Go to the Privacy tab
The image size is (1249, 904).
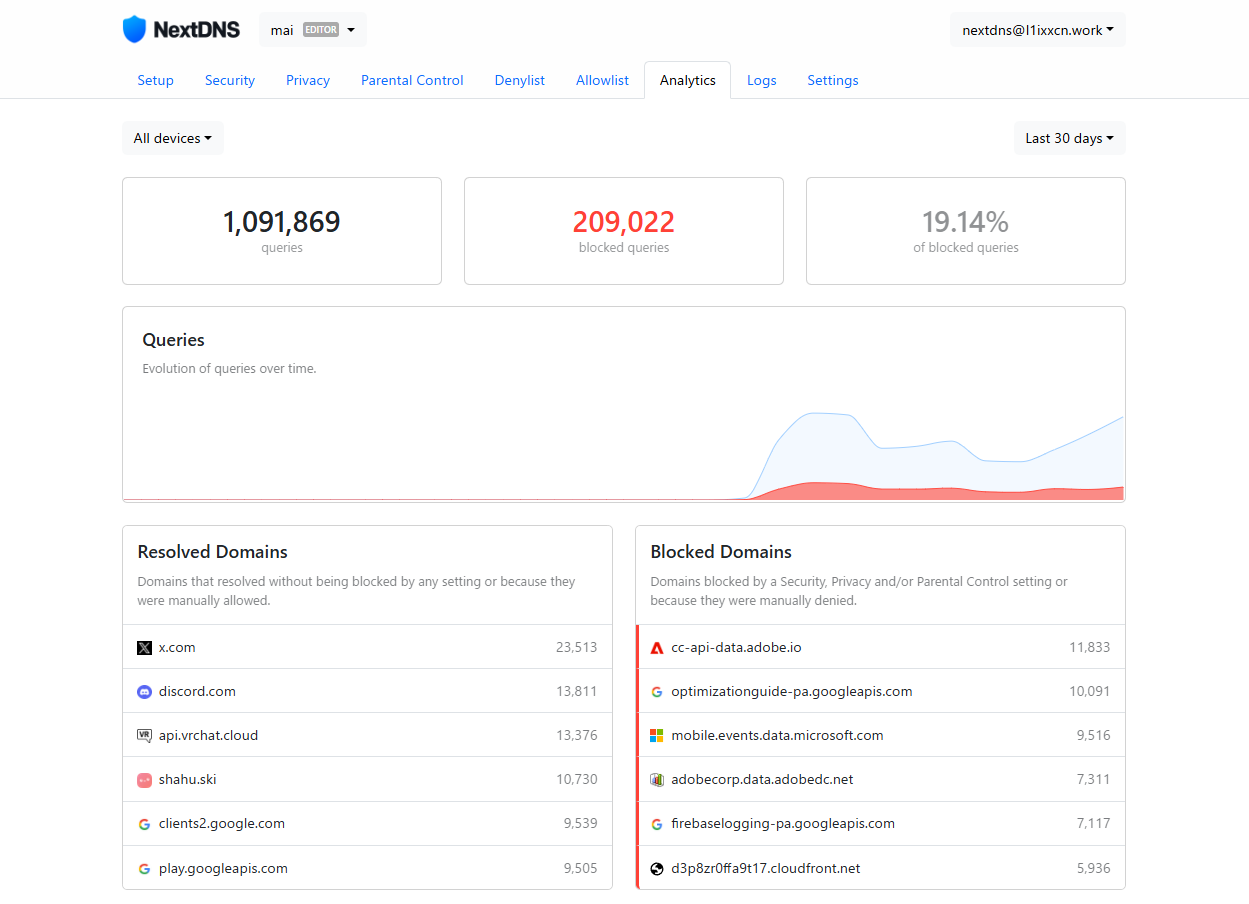pyautogui.click(x=308, y=80)
